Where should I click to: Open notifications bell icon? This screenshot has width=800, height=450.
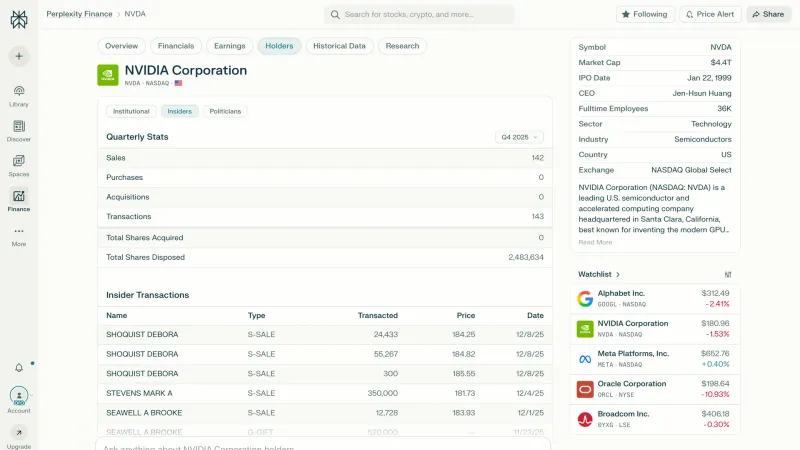point(19,367)
